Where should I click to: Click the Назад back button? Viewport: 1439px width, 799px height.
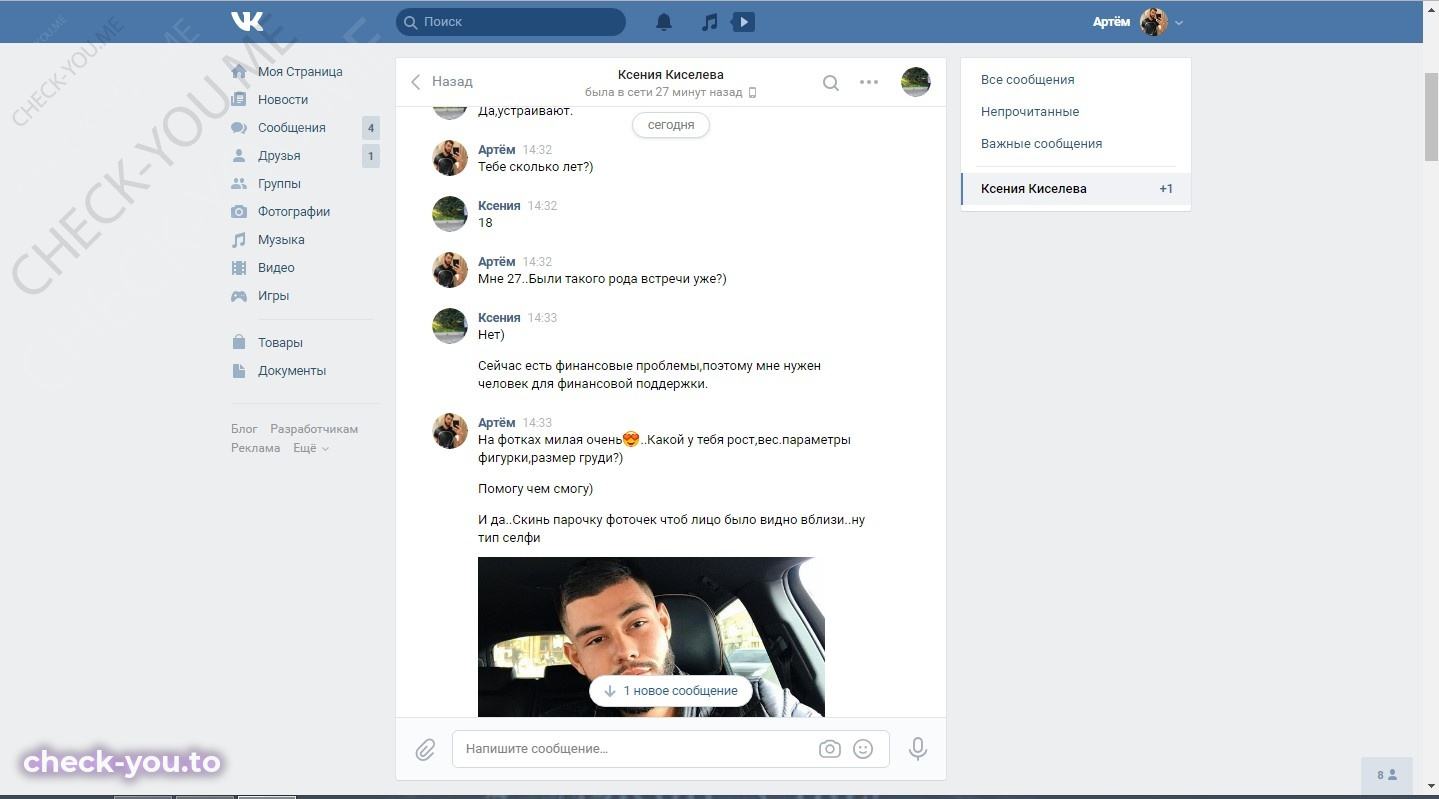pyautogui.click(x=442, y=82)
